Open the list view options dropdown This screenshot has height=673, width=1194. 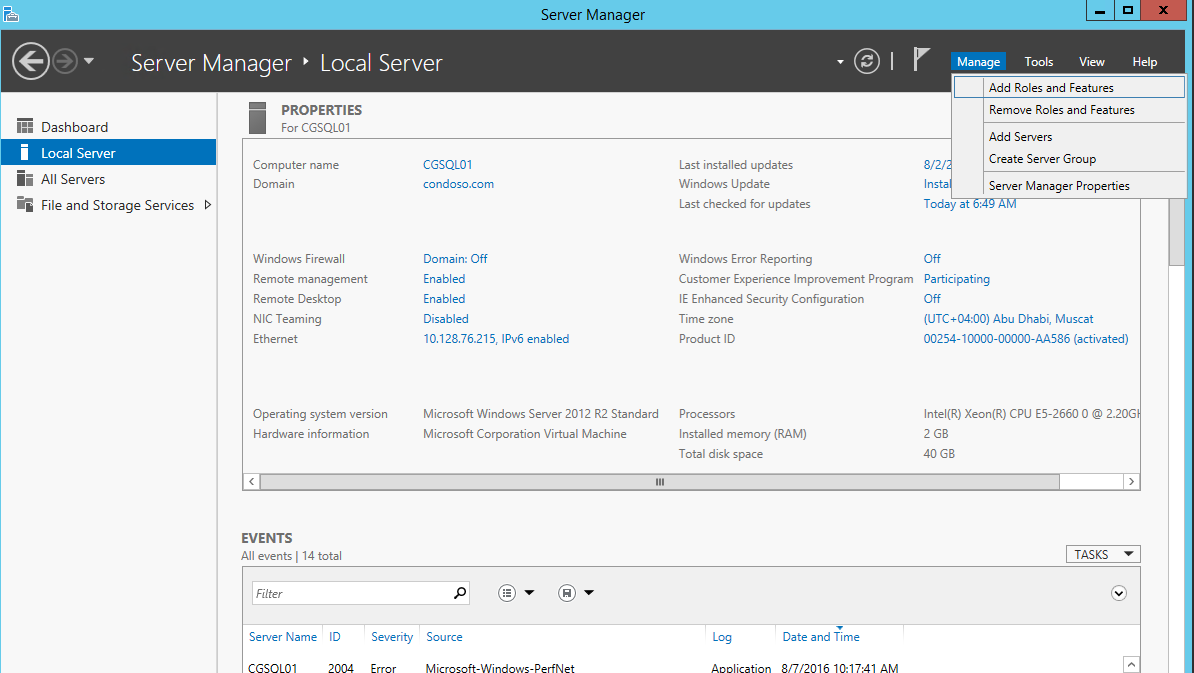(516, 593)
